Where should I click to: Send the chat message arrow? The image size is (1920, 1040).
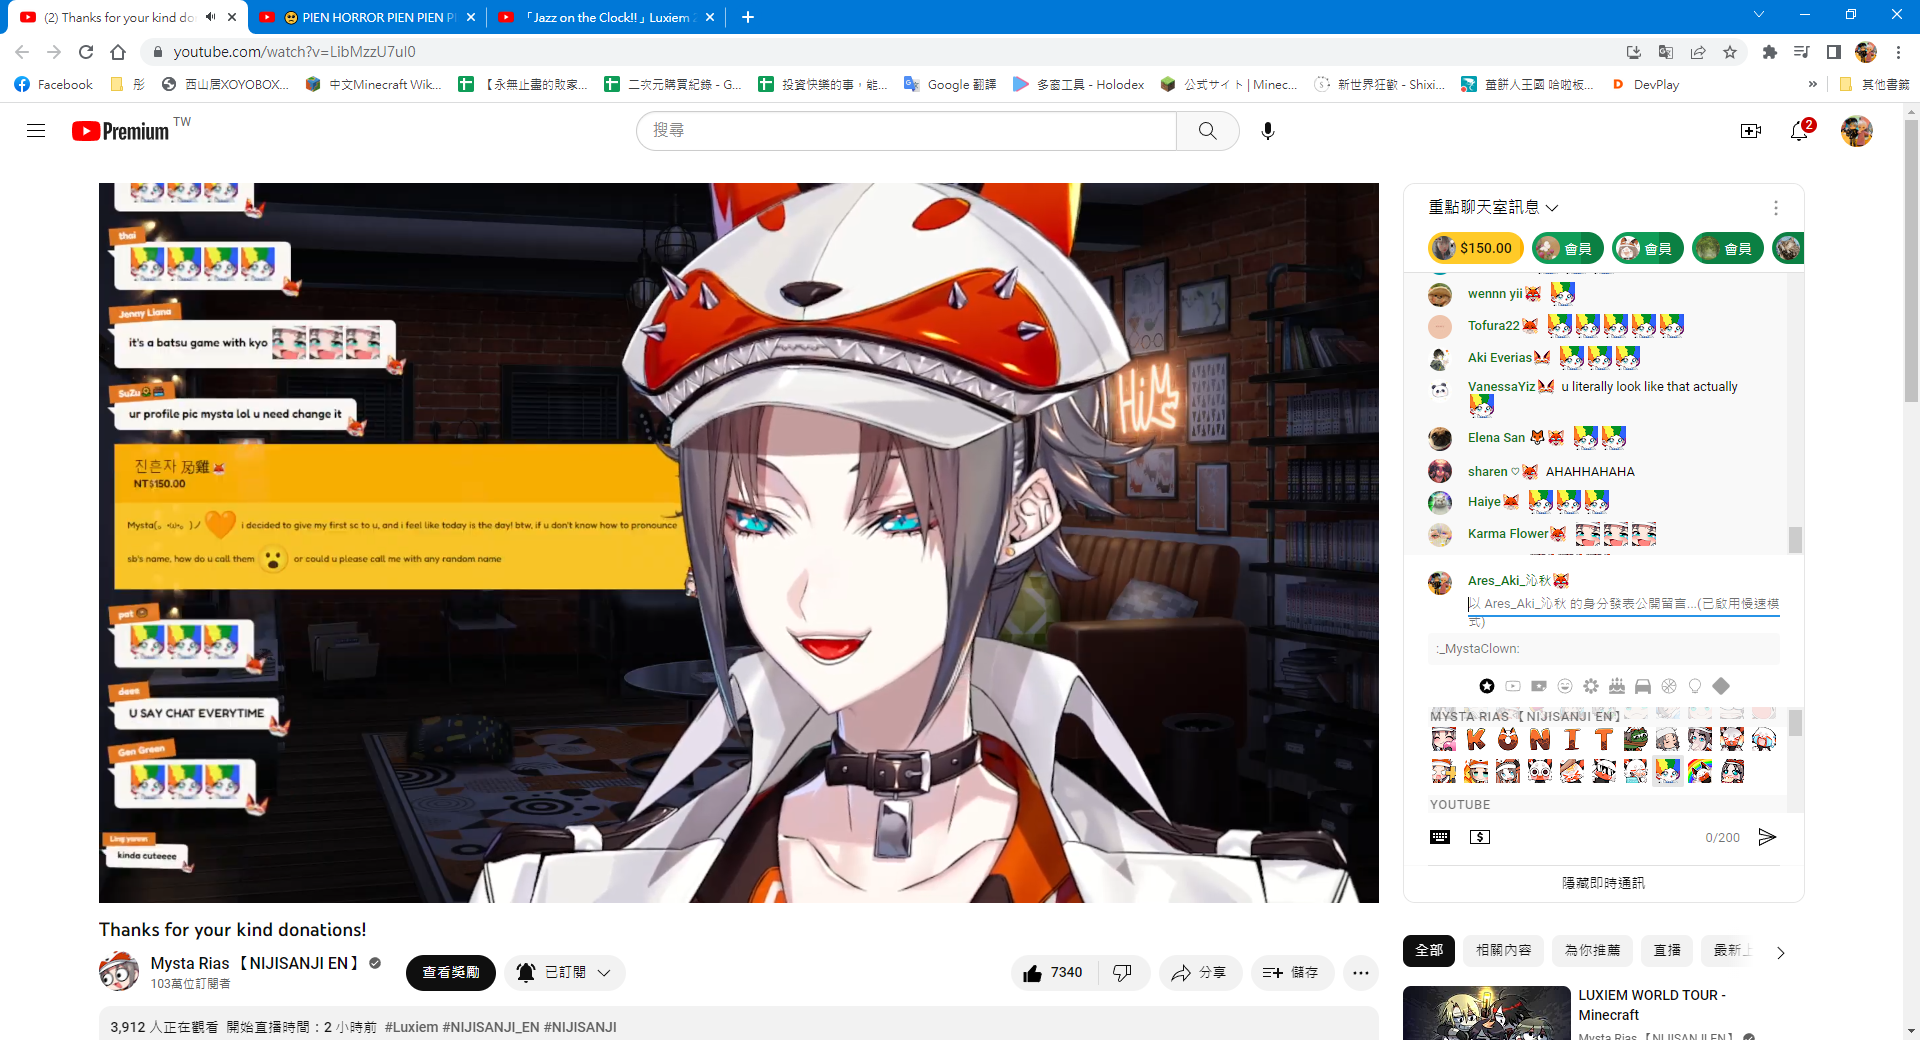(x=1767, y=837)
